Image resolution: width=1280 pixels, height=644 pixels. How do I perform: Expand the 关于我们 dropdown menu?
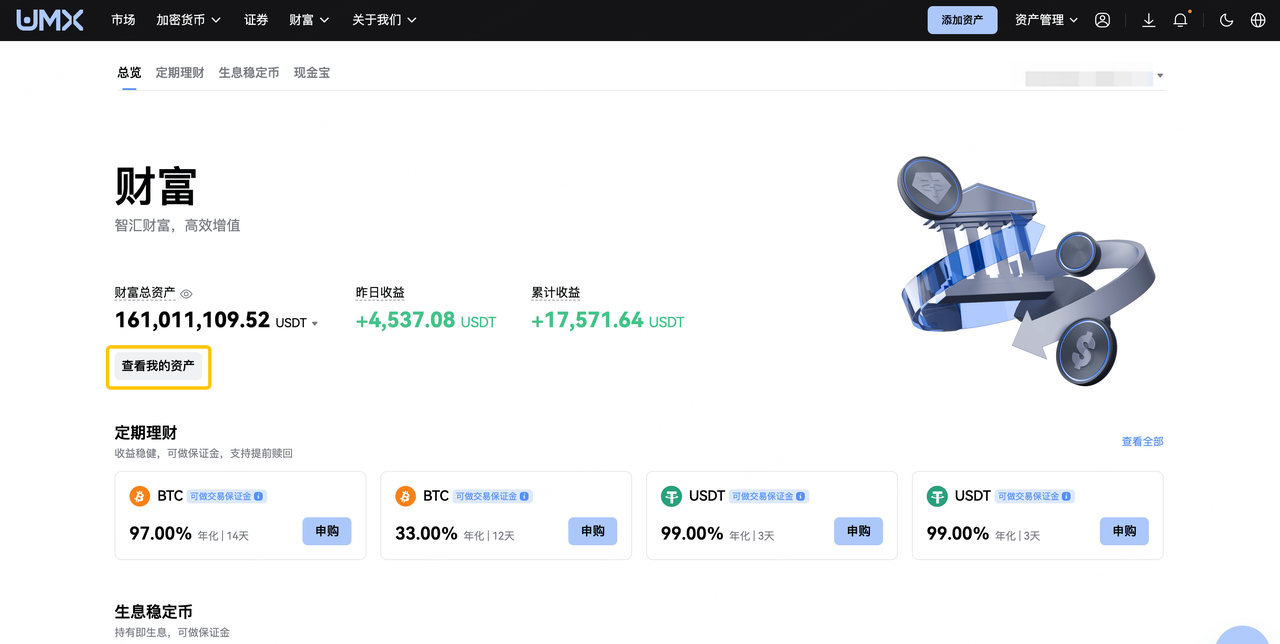(x=385, y=20)
